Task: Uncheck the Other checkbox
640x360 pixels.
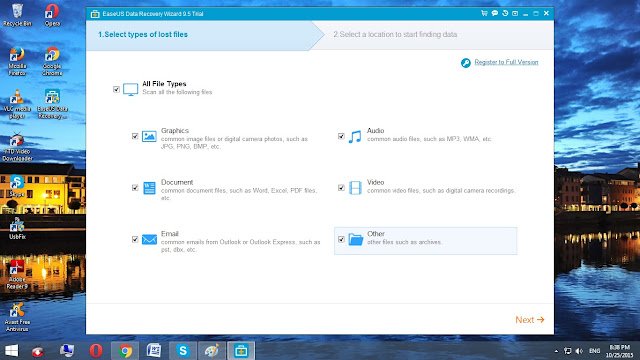Action: (341, 239)
